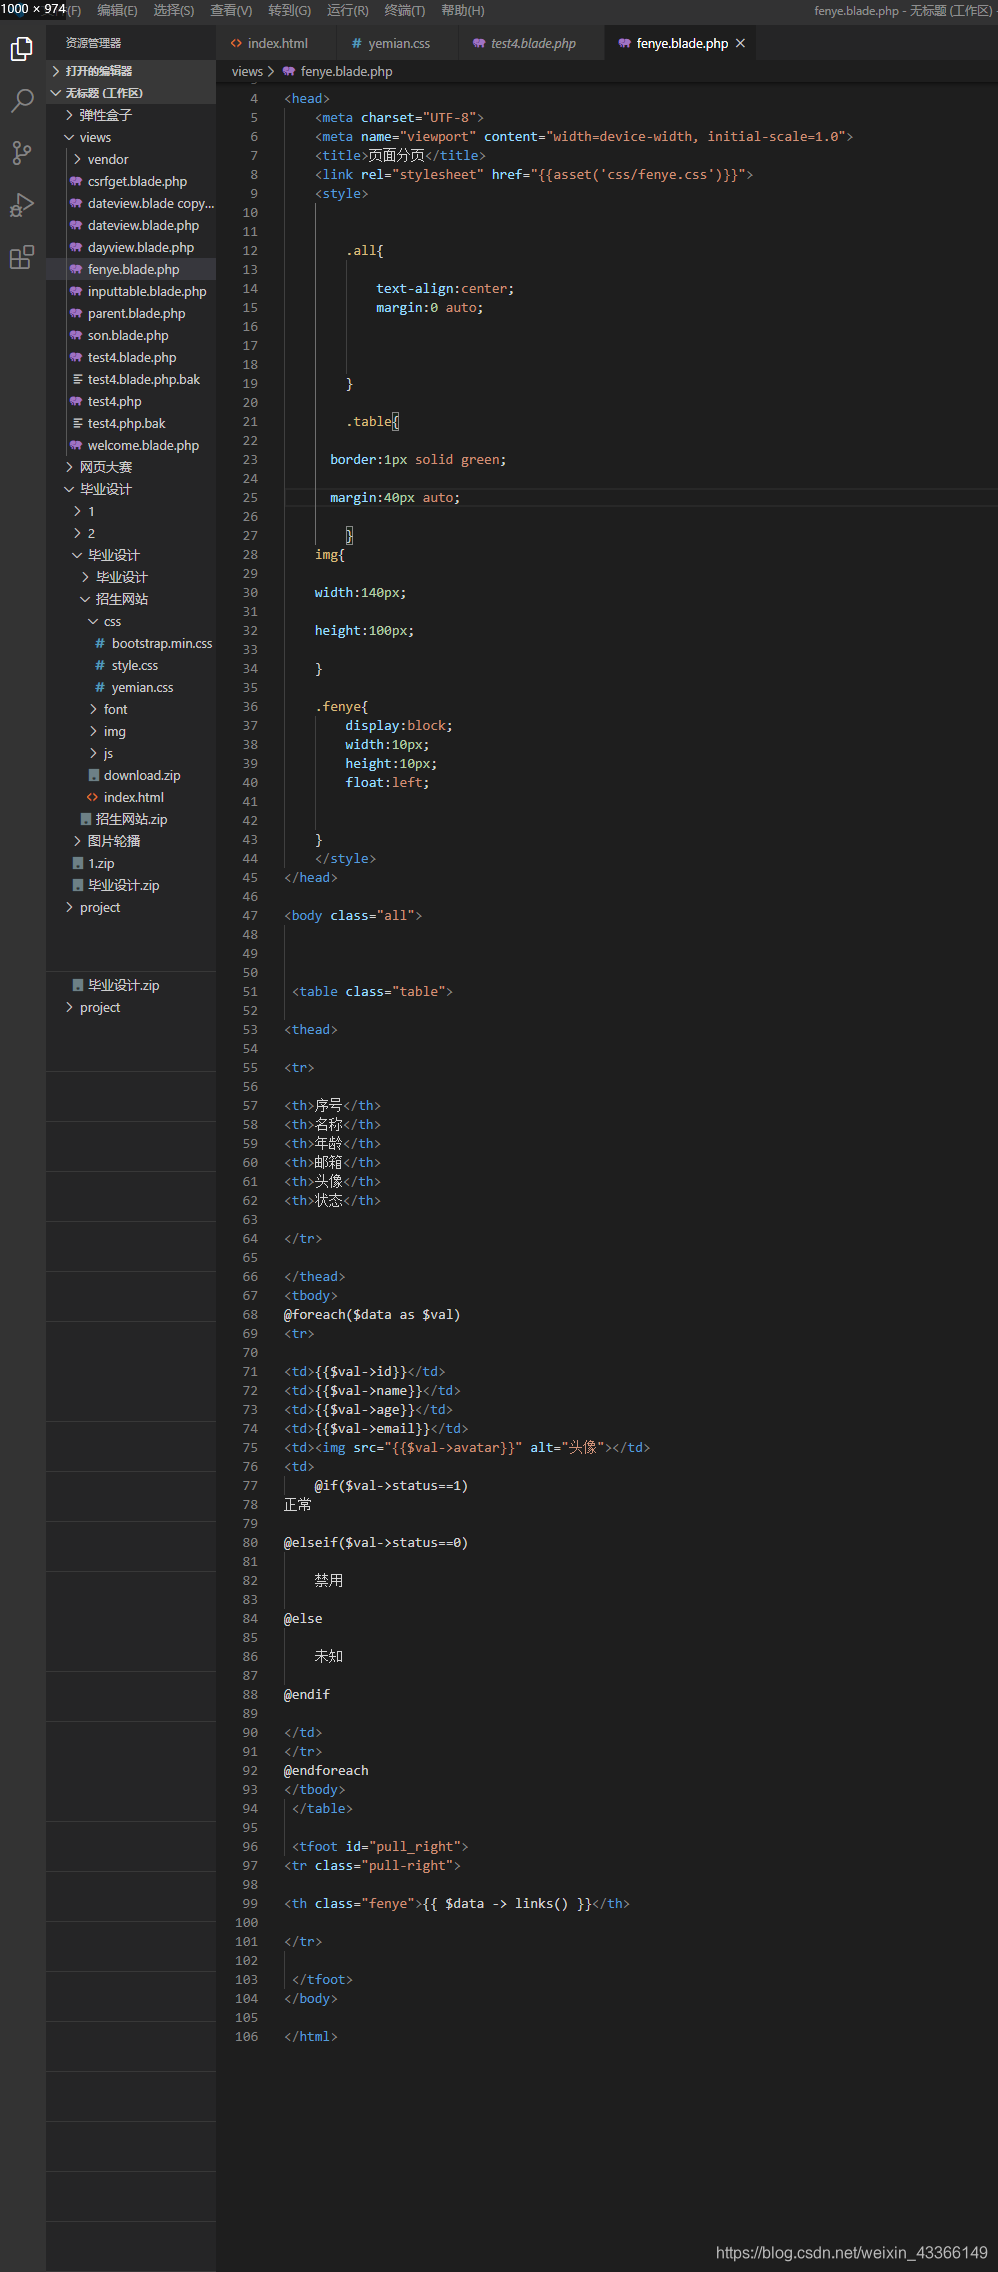Image resolution: width=998 pixels, height=2272 pixels.
Task: Click blade icon of csrfget.blade.php file
Action: pyautogui.click(x=76, y=181)
